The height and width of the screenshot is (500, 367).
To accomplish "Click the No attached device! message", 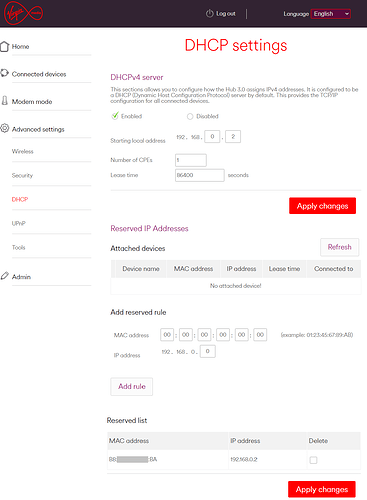I will tap(235, 286).
